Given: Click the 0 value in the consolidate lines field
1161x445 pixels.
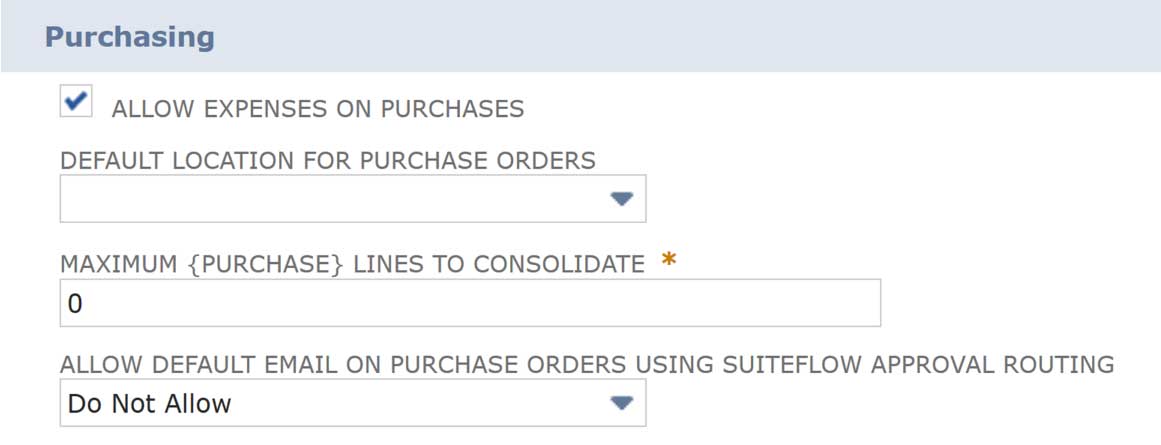Looking at the screenshot, I should (x=75, y=304).
